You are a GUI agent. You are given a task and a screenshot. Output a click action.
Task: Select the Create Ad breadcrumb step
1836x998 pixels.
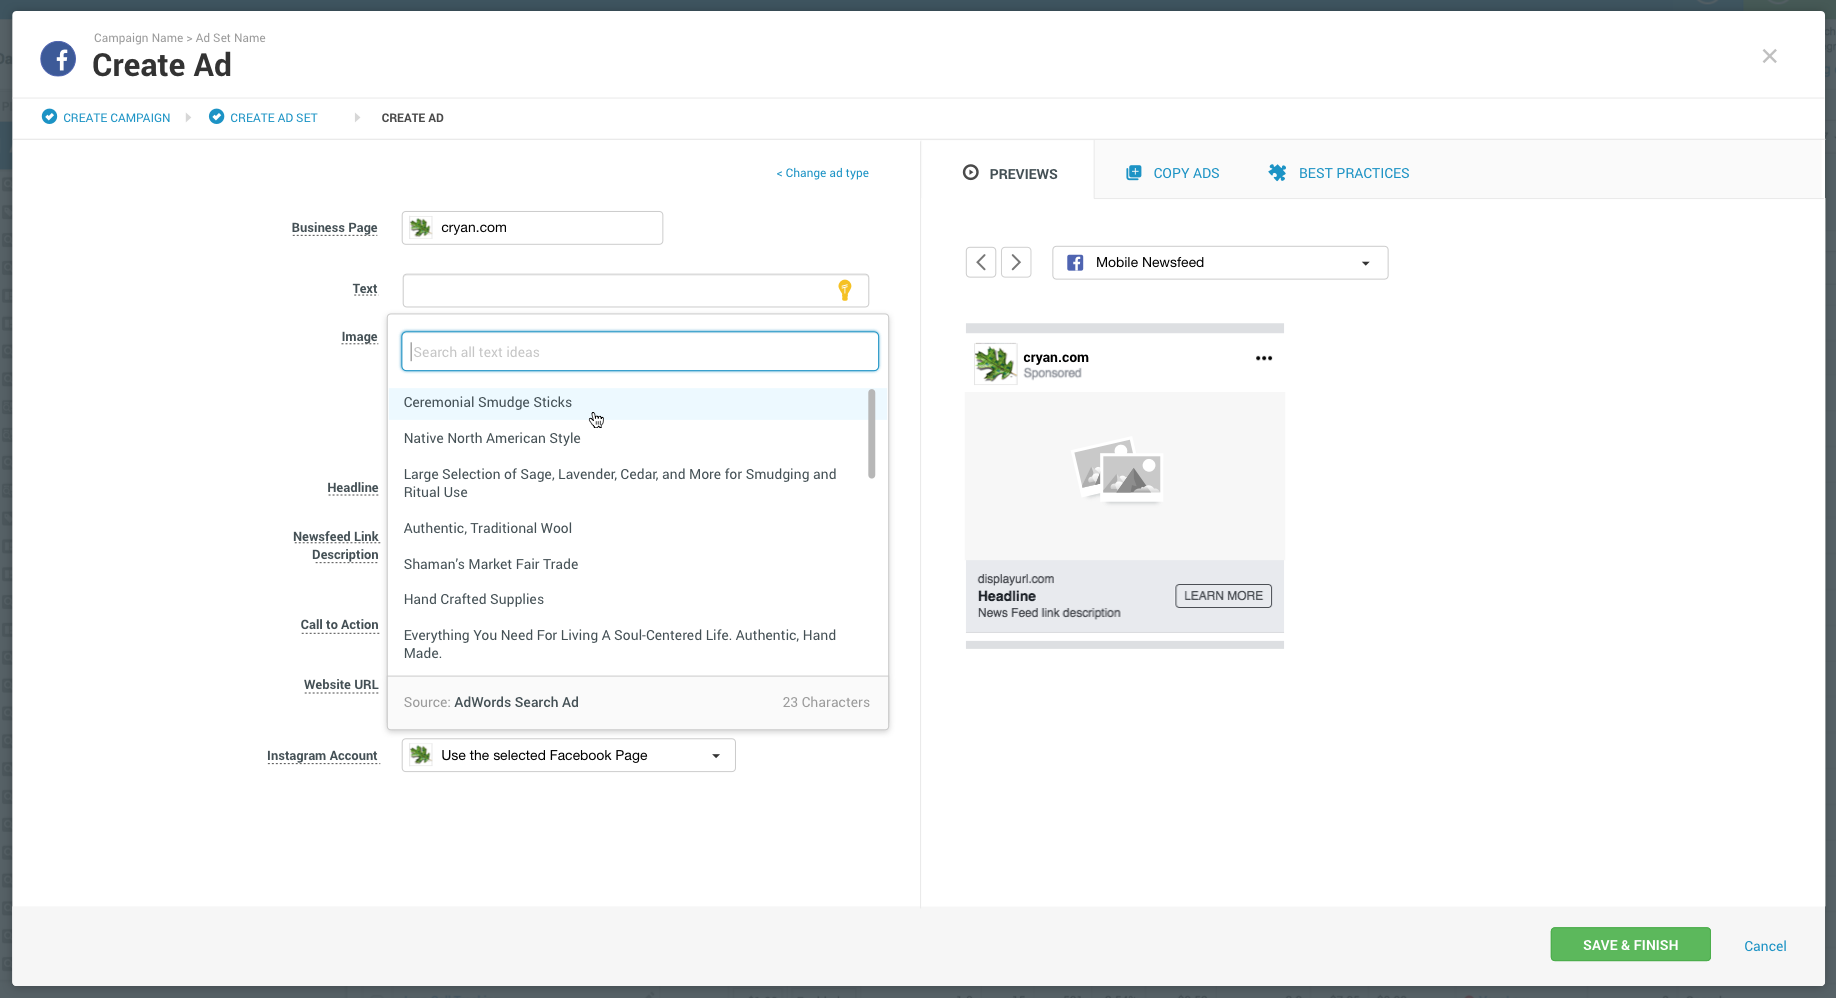point(412,118)
